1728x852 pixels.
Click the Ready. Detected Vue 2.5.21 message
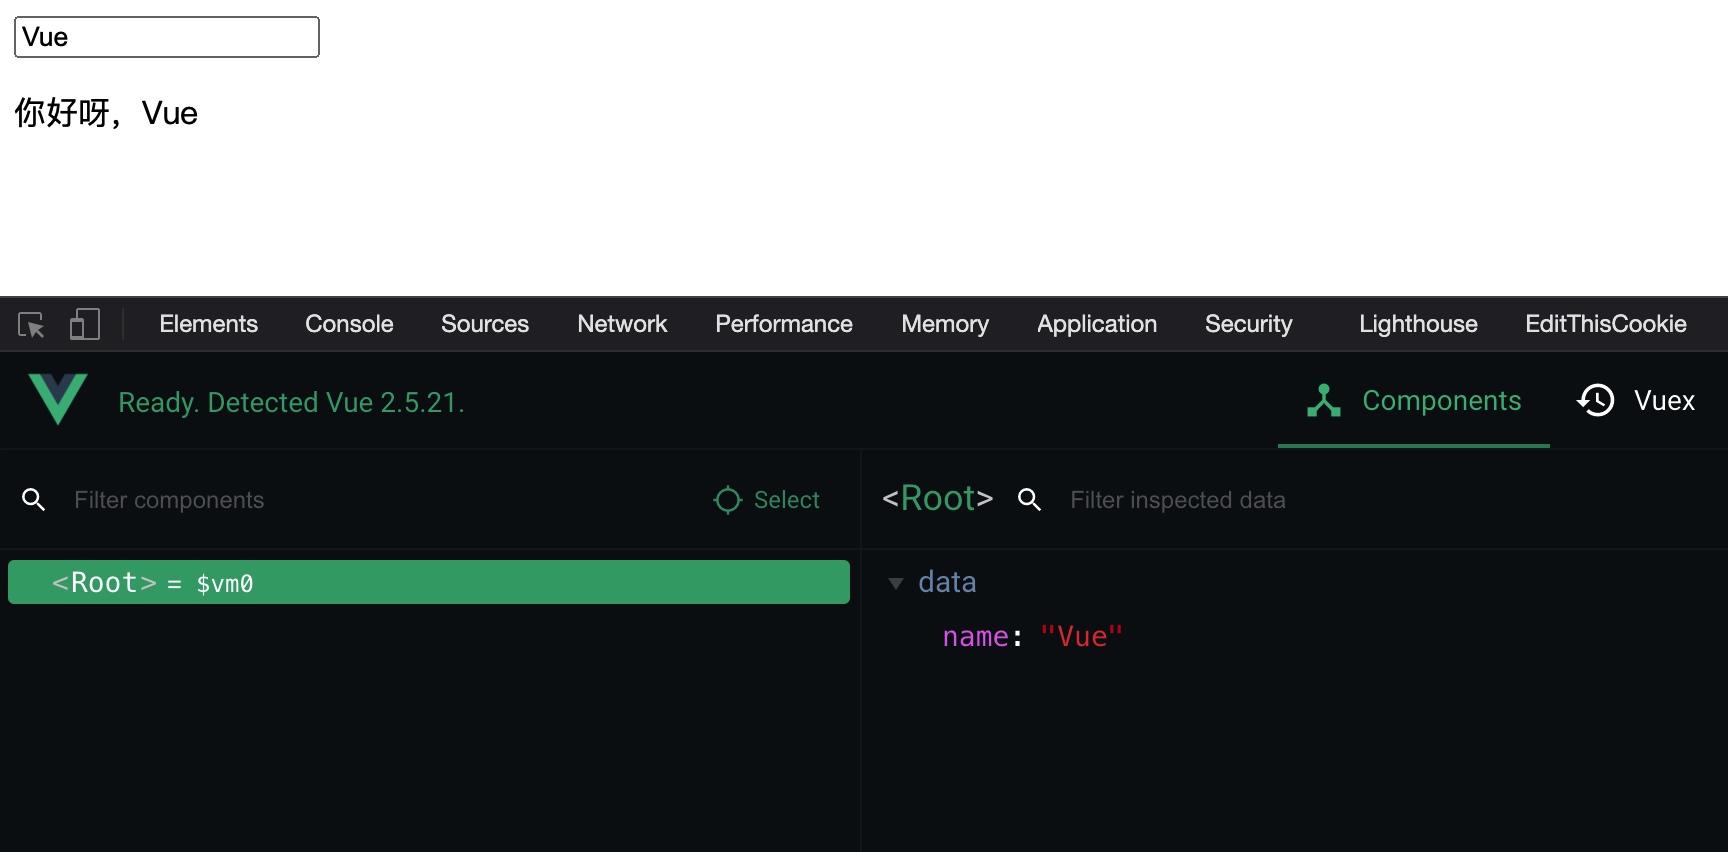(x=291, y=402)
